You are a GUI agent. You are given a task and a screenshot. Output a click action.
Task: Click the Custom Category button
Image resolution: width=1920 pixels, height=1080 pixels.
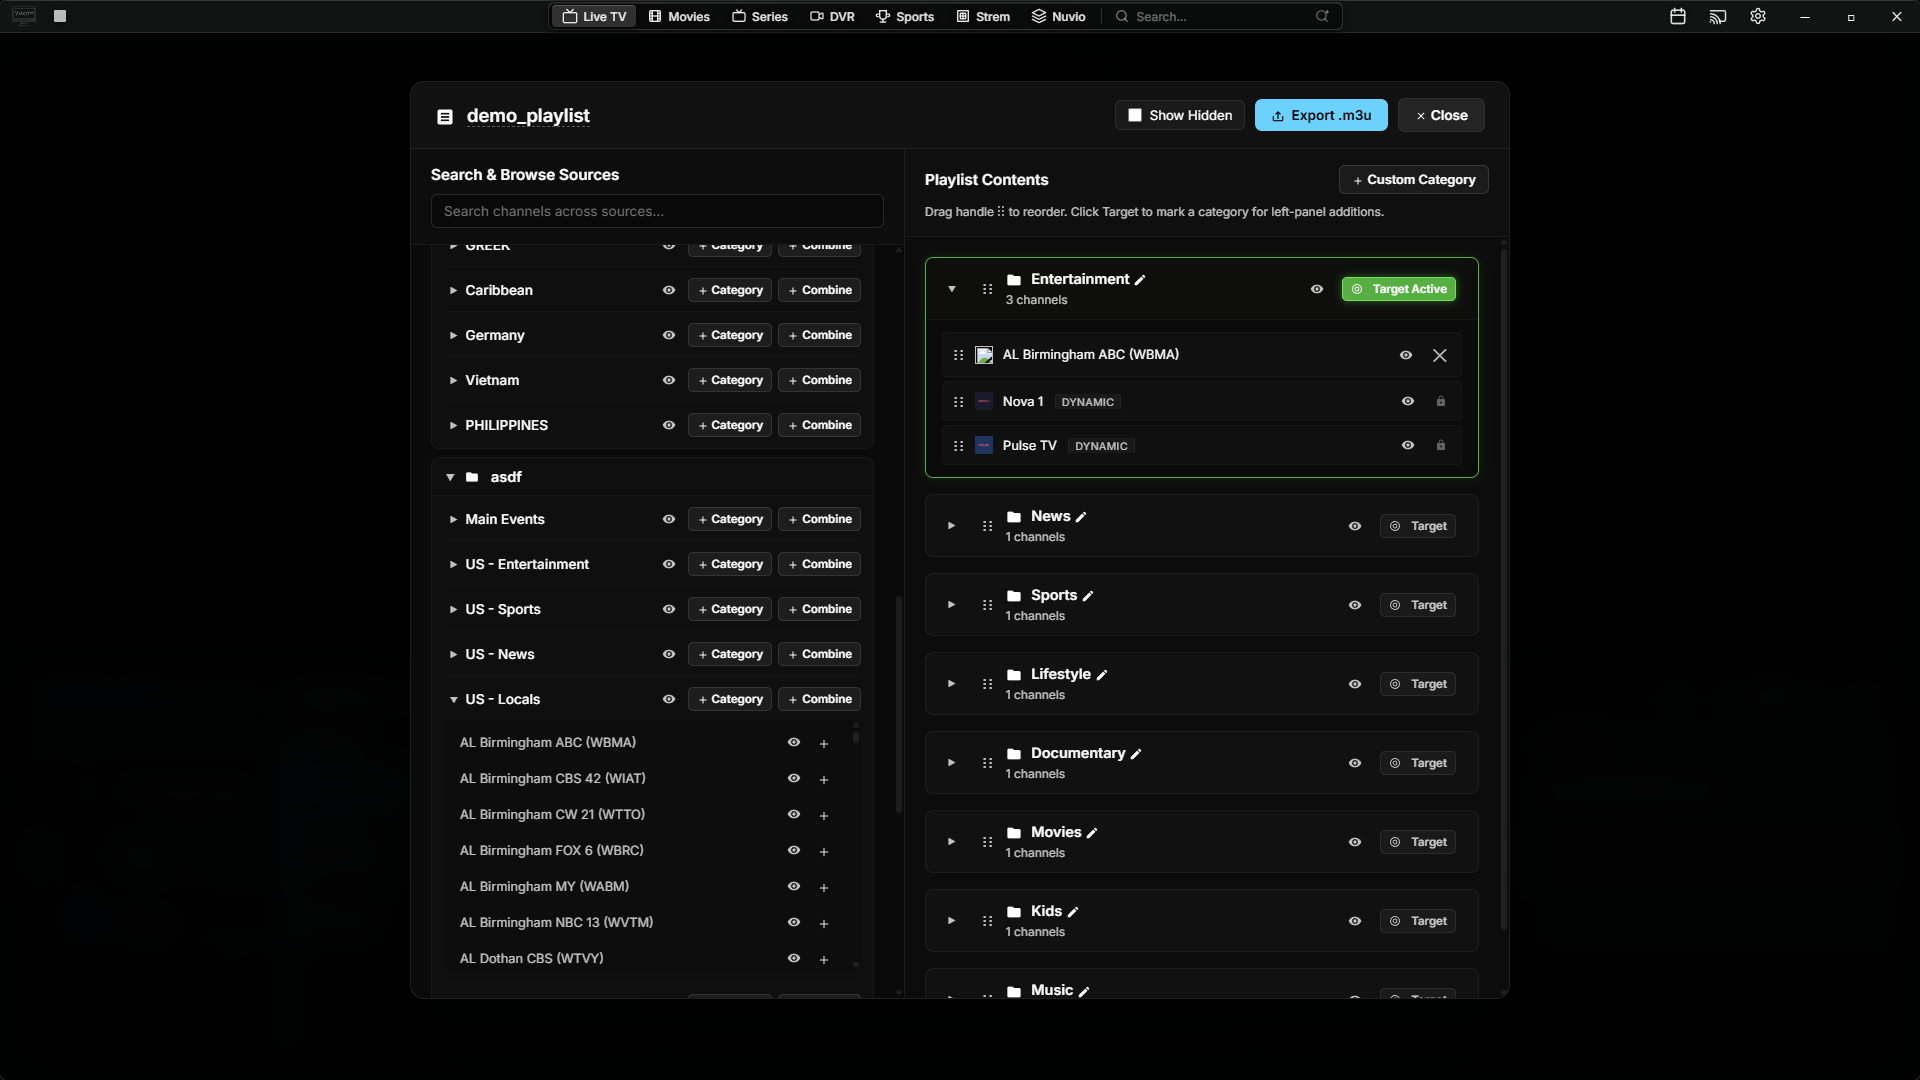tap(1414, 180)
